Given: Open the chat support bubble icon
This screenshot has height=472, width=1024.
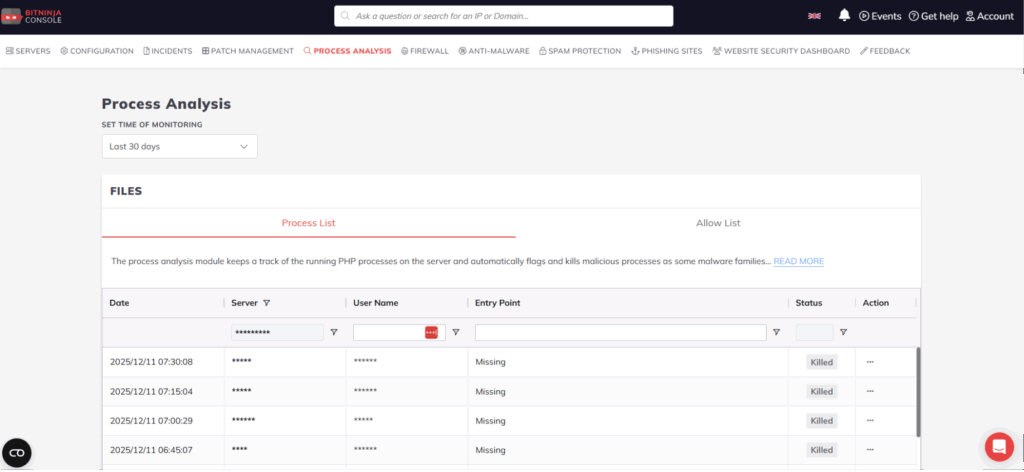Looking at the screenshot, I should (x=998, y=446).
